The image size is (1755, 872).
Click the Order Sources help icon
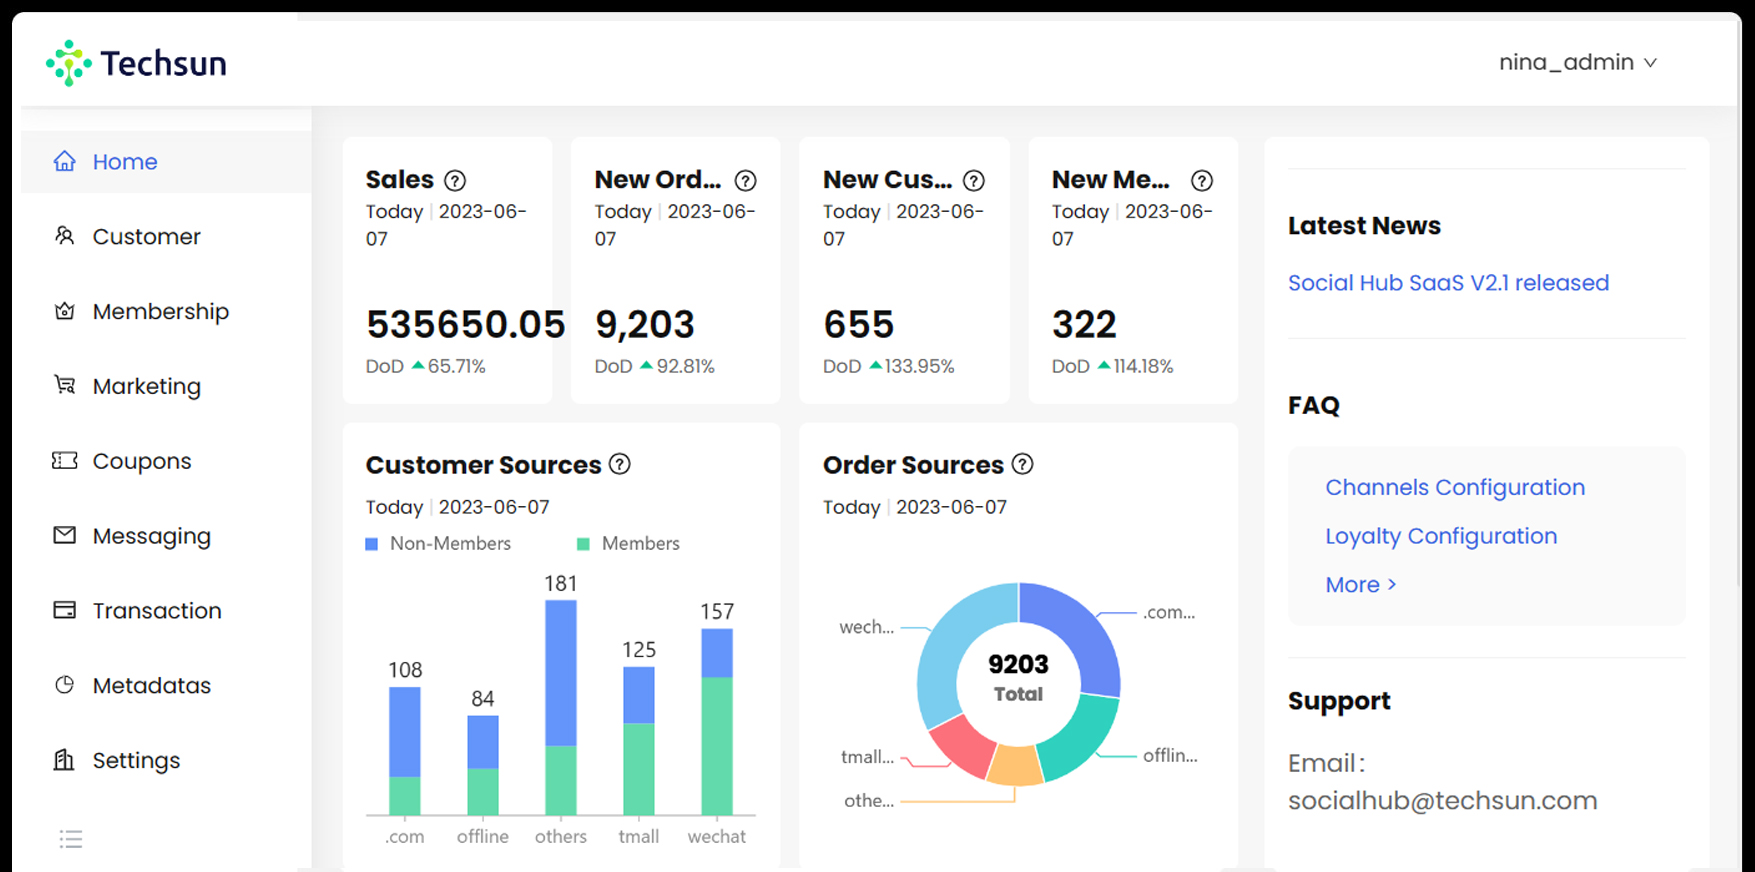(1022, 465)
